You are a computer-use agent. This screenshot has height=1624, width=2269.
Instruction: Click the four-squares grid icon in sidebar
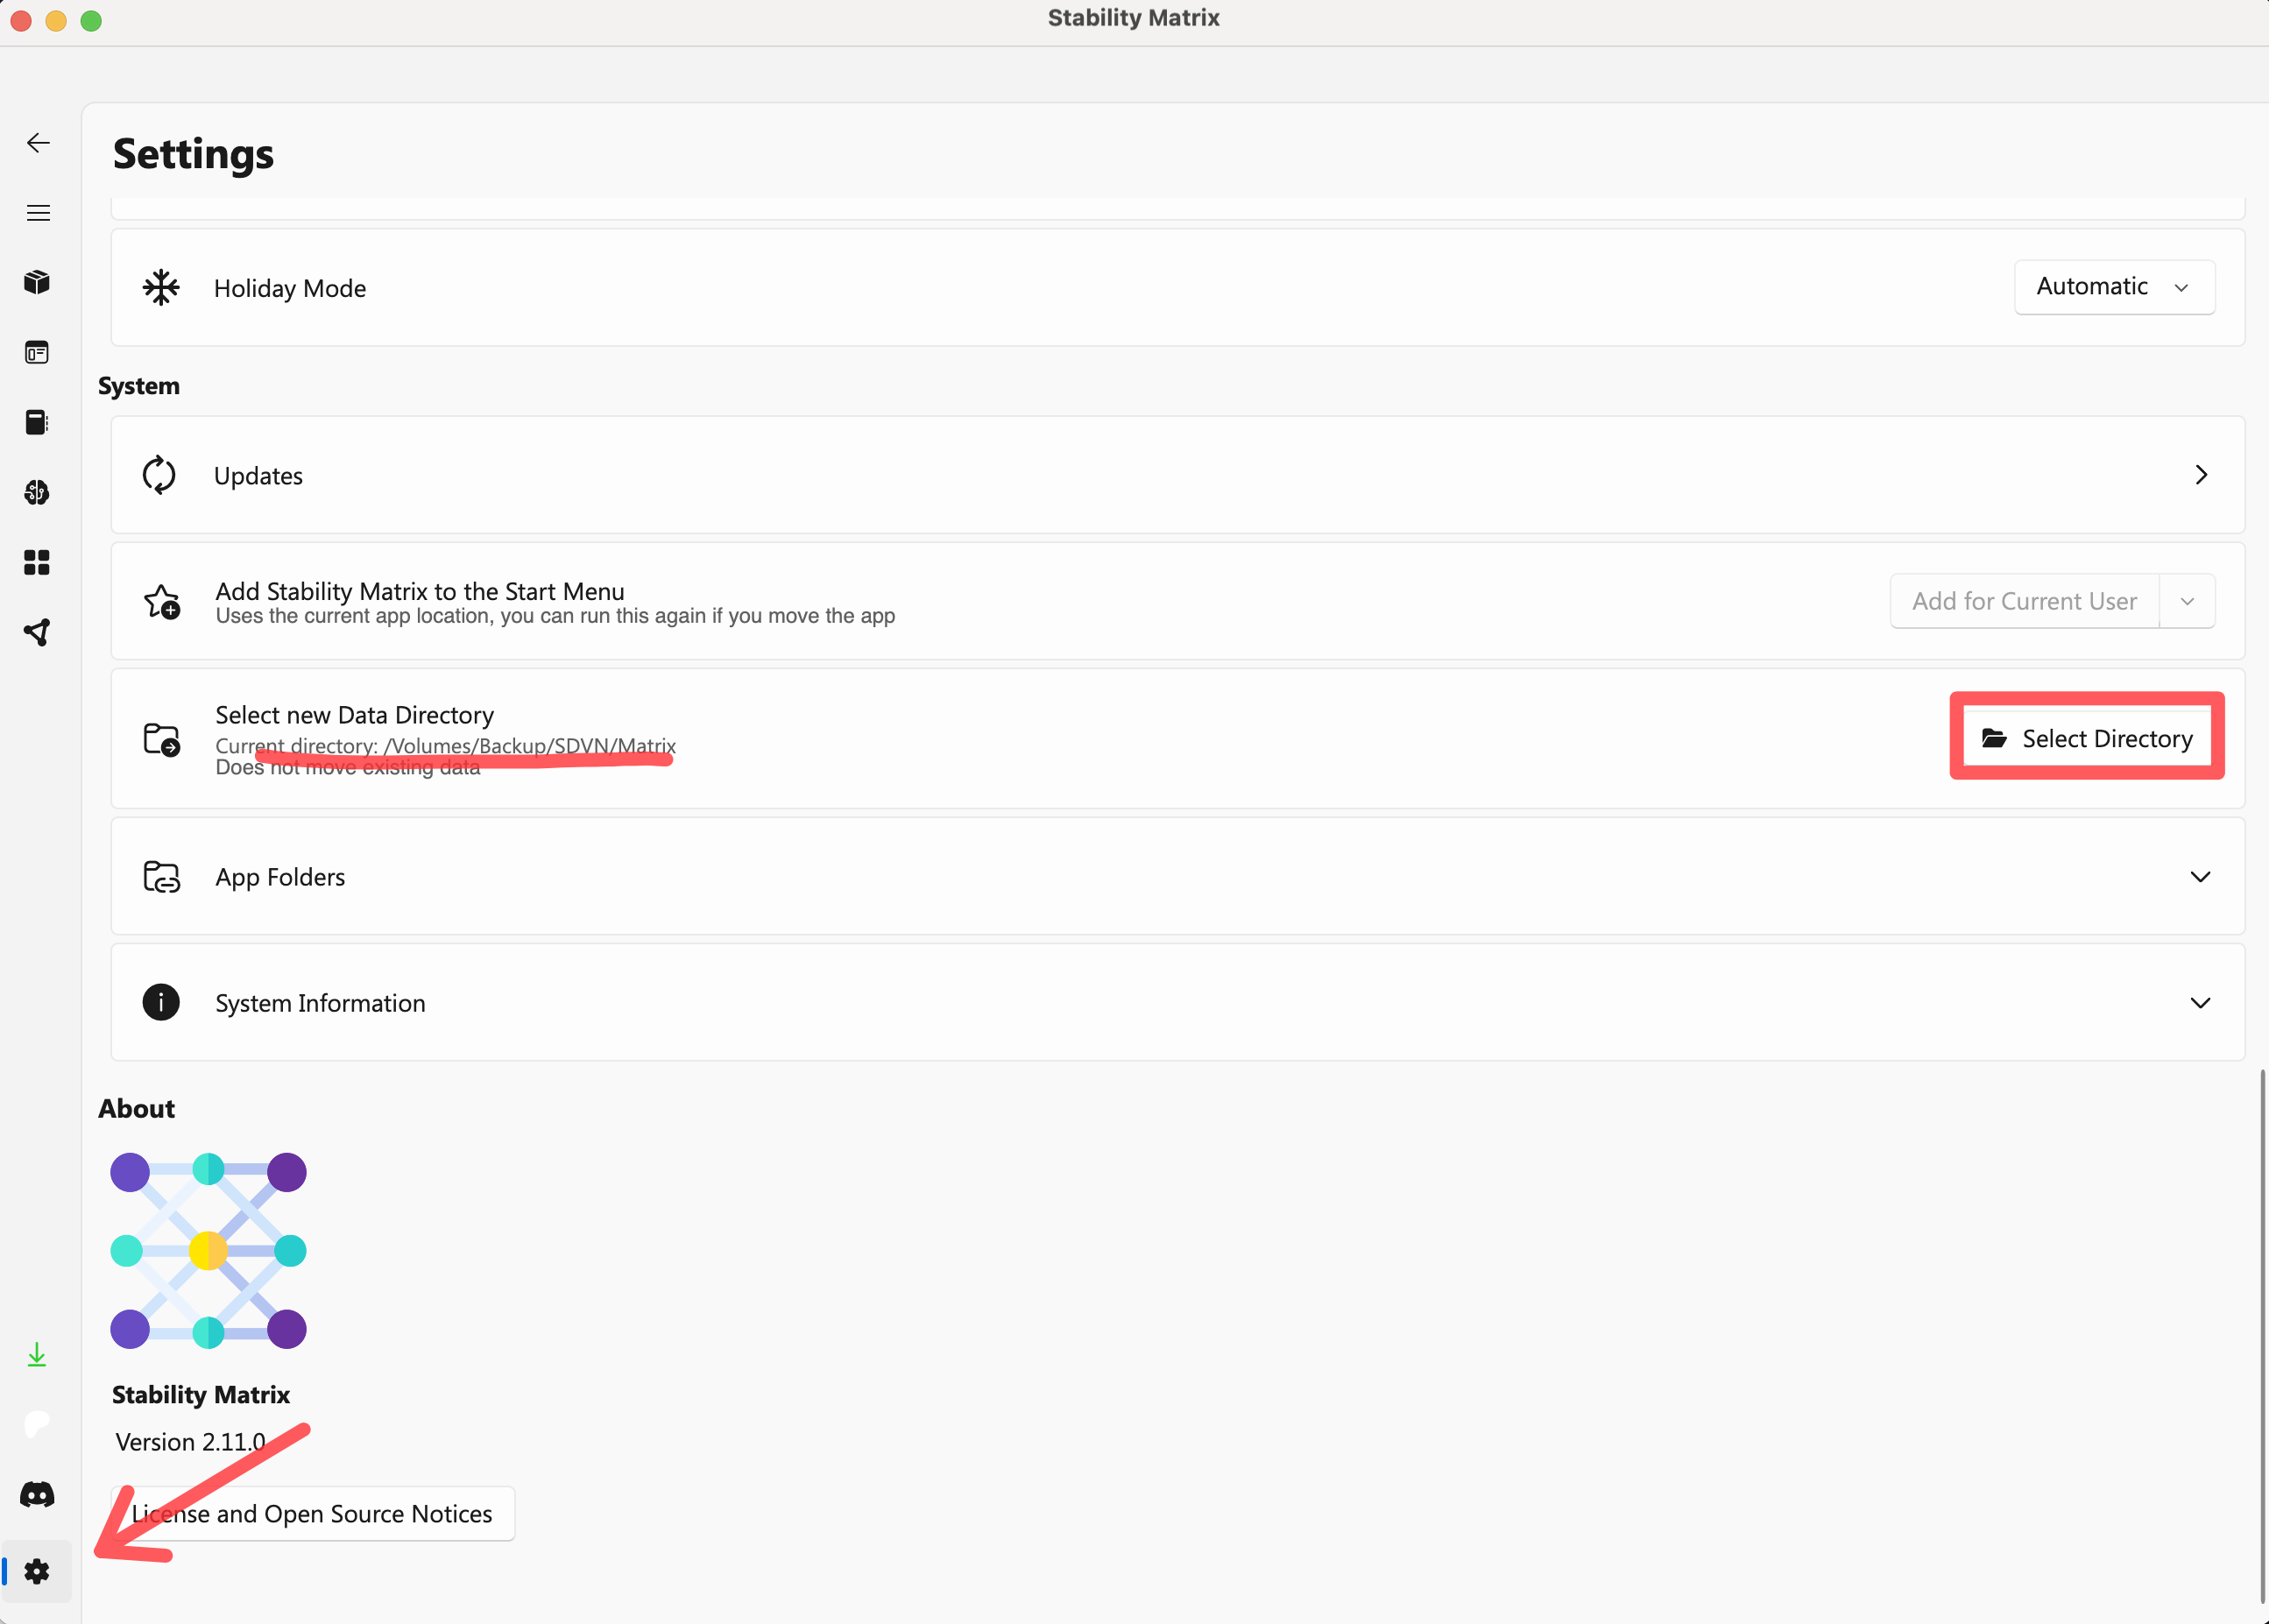click(37, 562)
